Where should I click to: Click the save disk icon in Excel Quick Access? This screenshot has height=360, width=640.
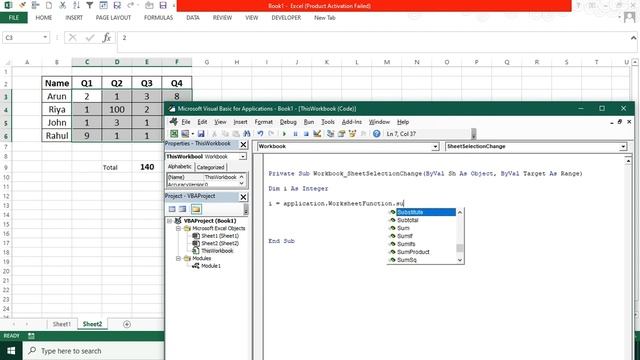(163, 5)
